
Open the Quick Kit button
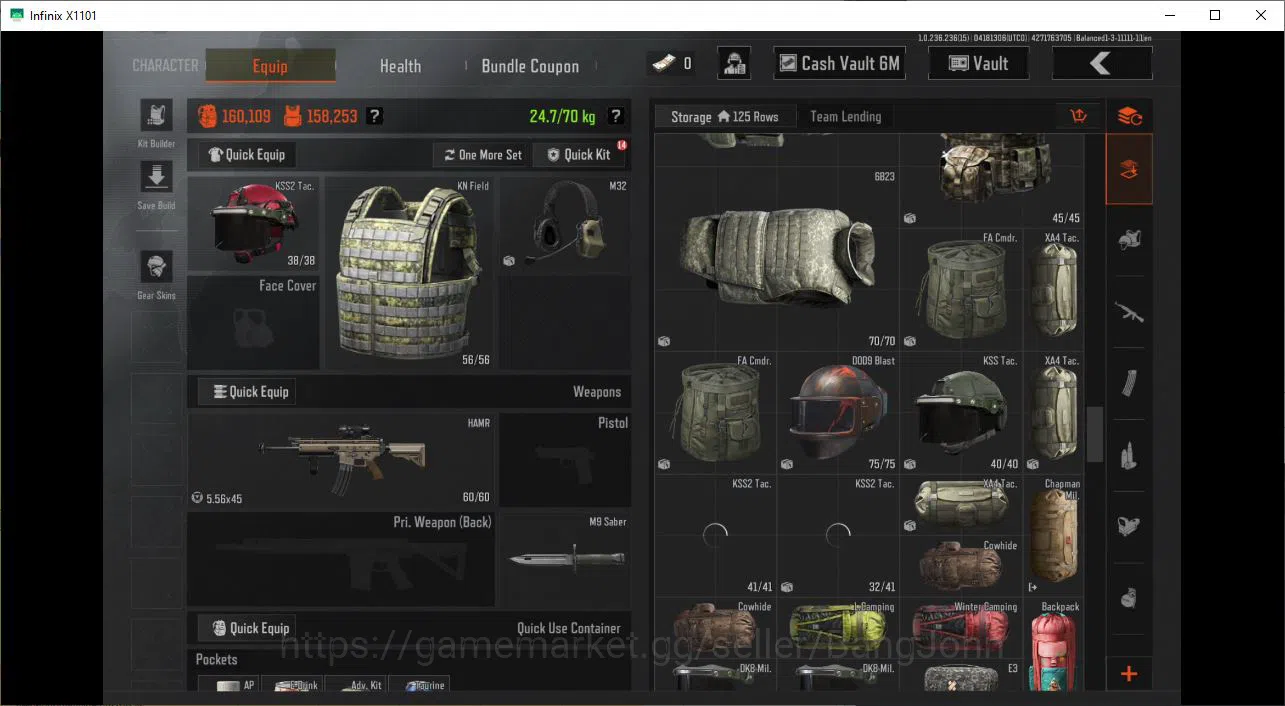point(579,154)
